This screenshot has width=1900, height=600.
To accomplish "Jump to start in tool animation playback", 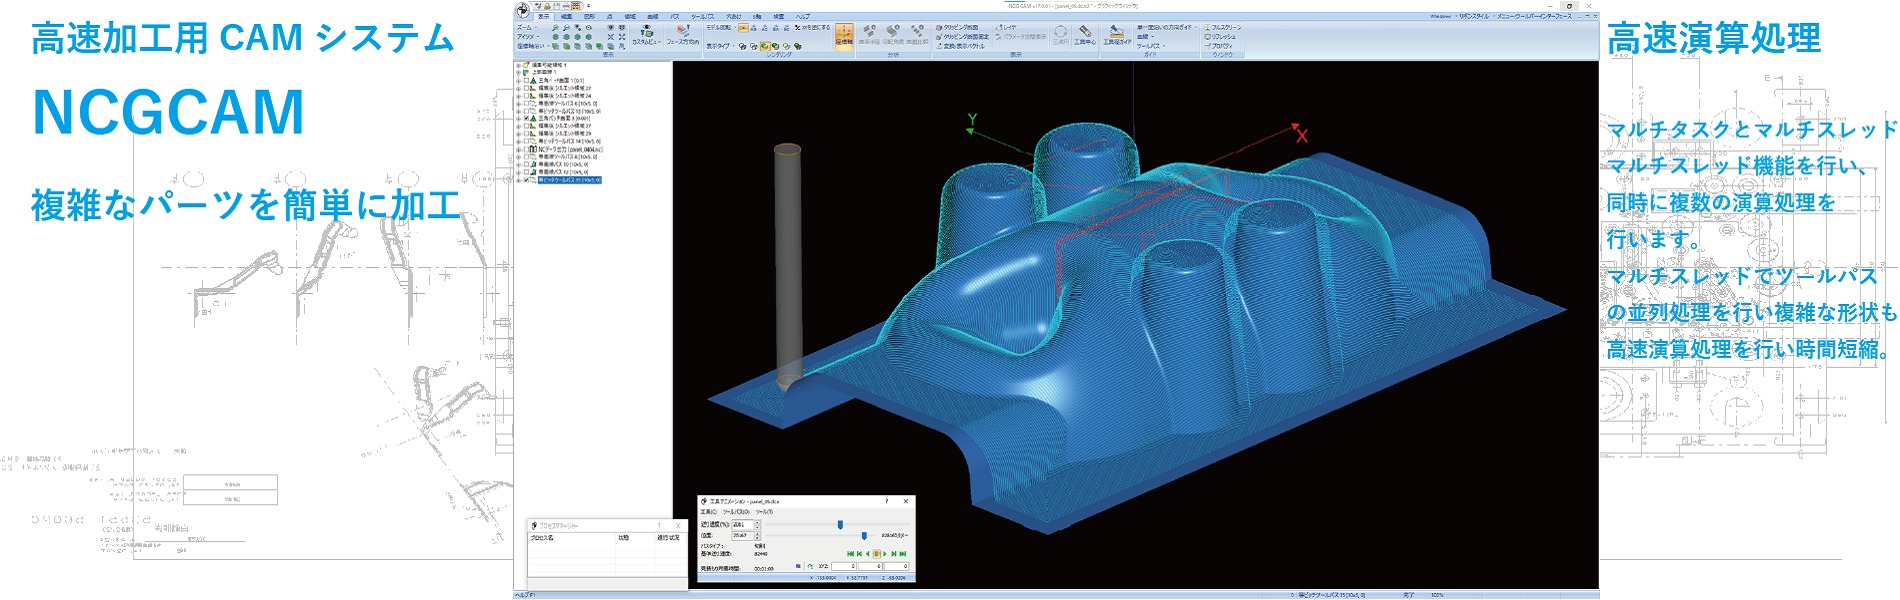I will click(850, 553).
